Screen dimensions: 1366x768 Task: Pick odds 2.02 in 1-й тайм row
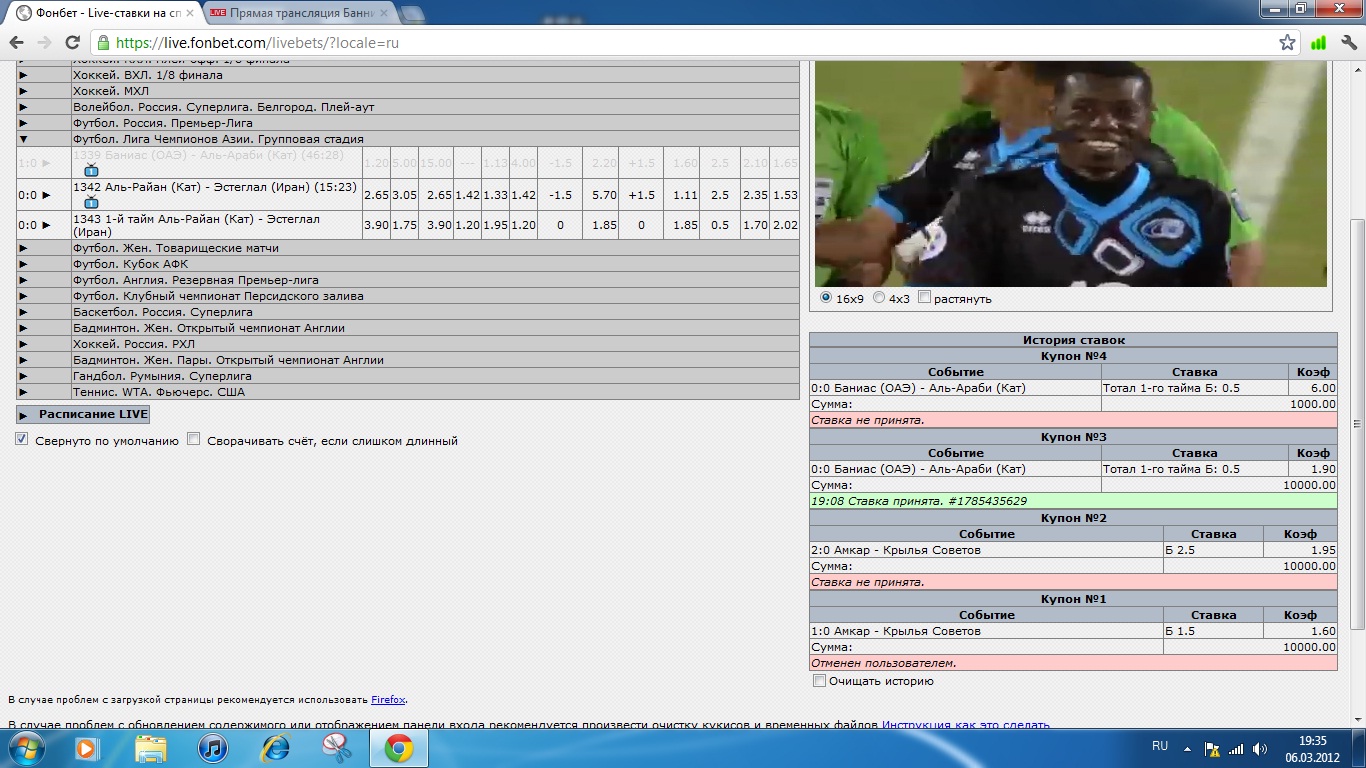785,225
